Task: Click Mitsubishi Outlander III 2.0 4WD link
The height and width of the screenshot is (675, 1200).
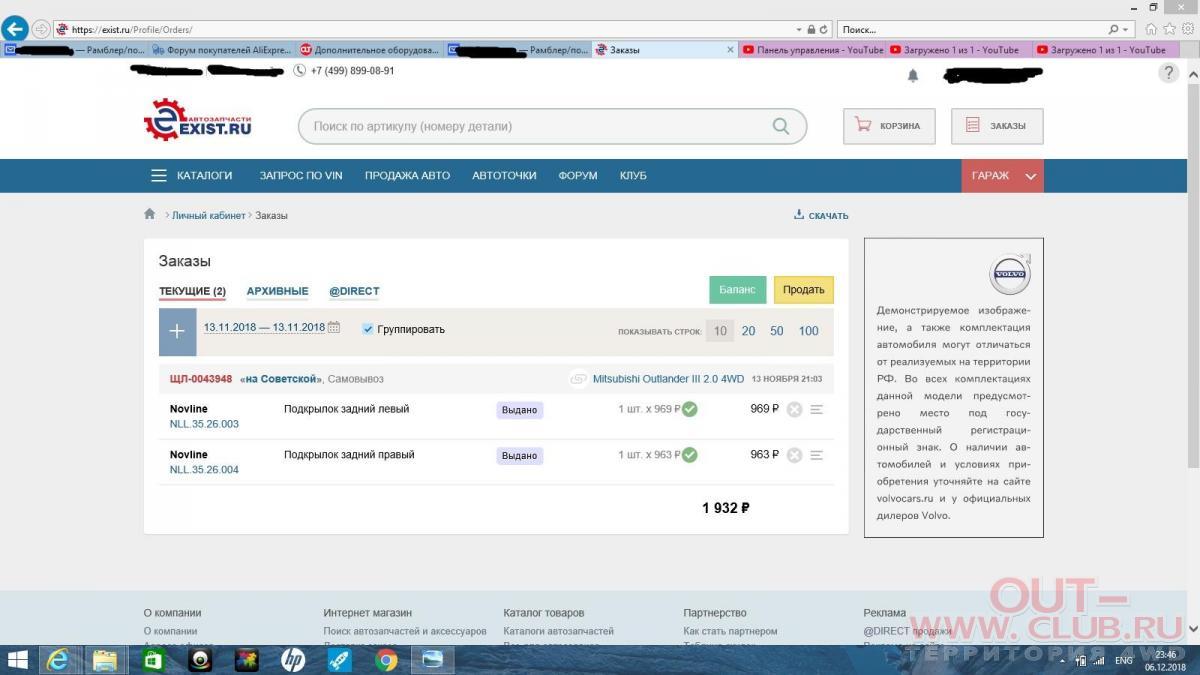Action: click(668, 379)
